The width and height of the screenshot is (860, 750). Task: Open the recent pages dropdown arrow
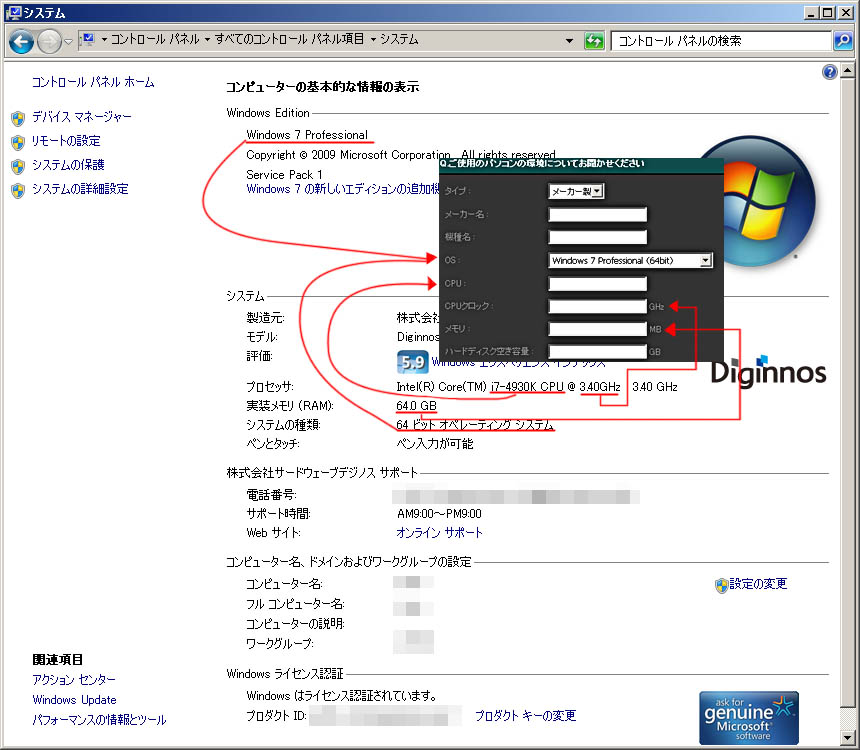pyautogui.click(x=68, y=41)
